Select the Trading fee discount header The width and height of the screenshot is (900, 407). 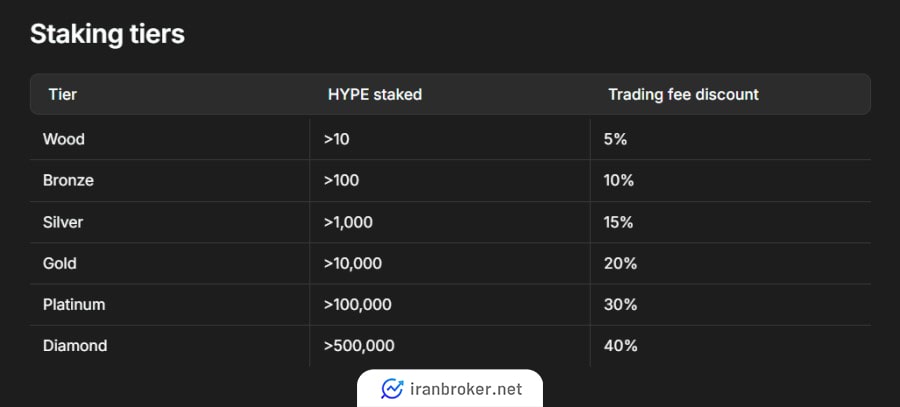click(x=683, y=94)
